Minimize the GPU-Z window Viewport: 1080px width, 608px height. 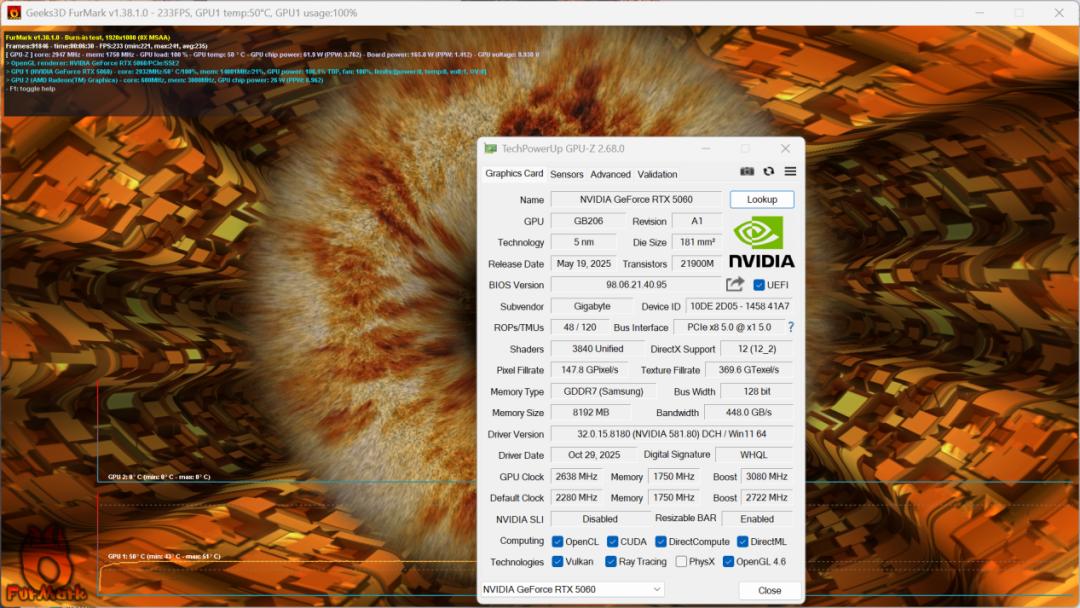tap(706, 149)
